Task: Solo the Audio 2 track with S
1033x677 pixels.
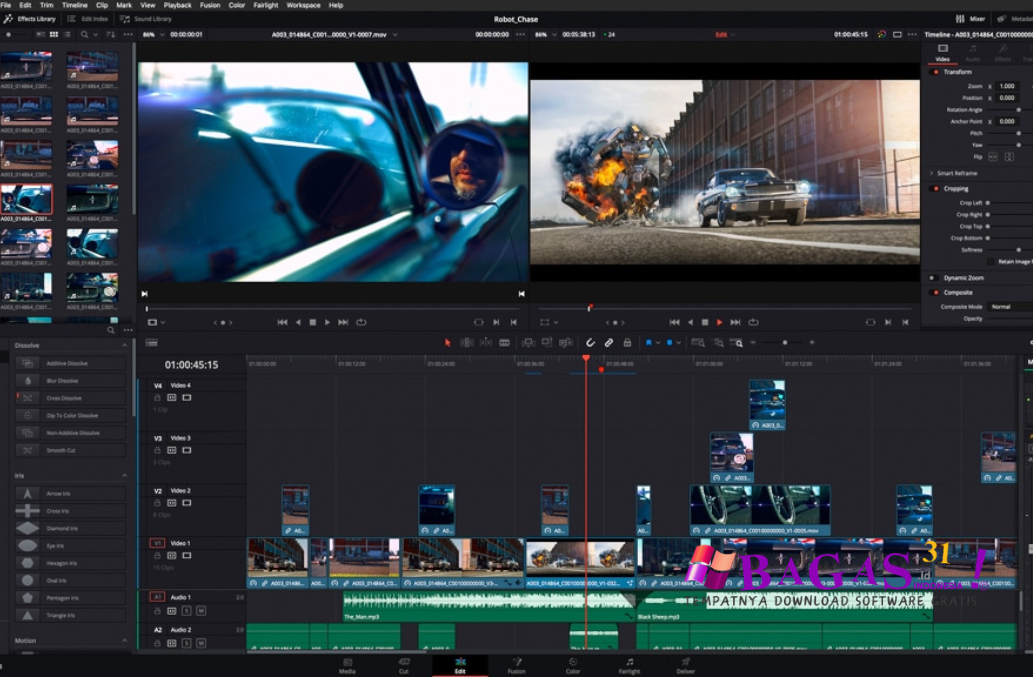Action: [x=186, y=643]
